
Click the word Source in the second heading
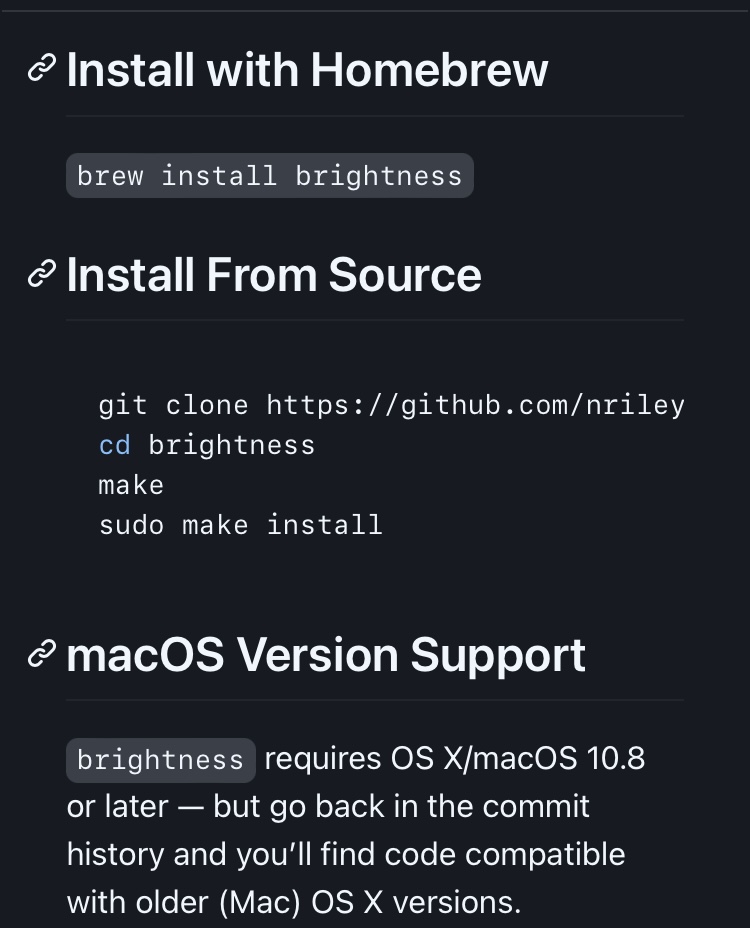point(405,275)
